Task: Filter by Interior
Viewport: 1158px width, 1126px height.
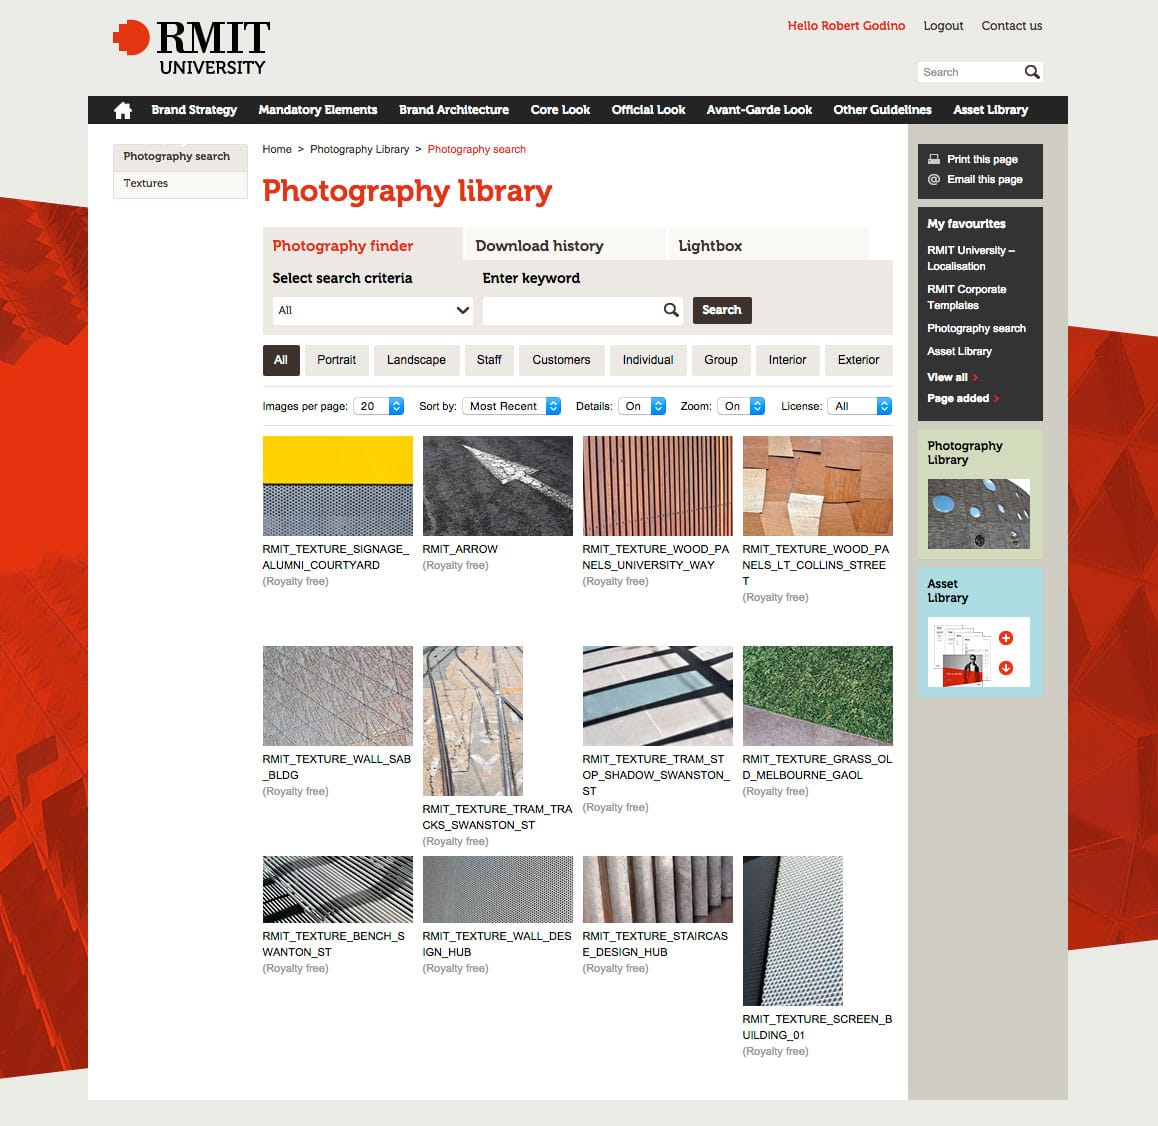Action: [787, 360]
